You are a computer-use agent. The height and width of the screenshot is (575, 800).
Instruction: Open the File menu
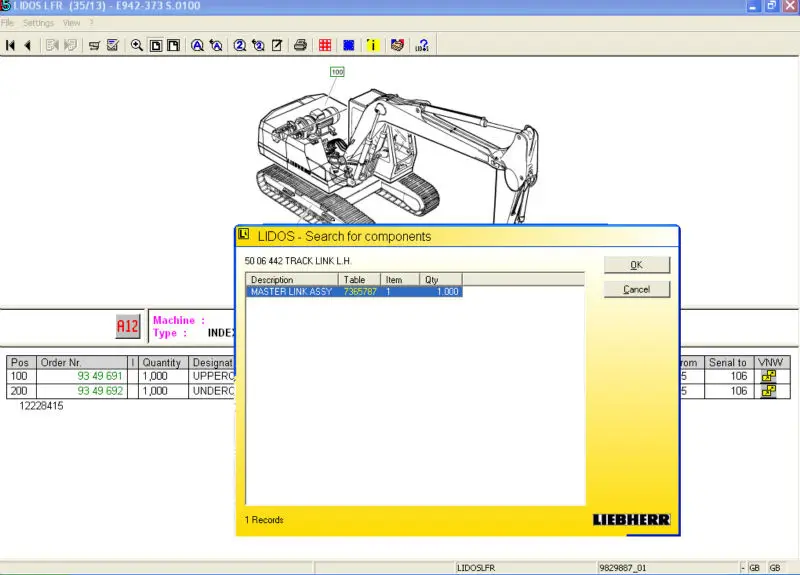coord(8,22)
